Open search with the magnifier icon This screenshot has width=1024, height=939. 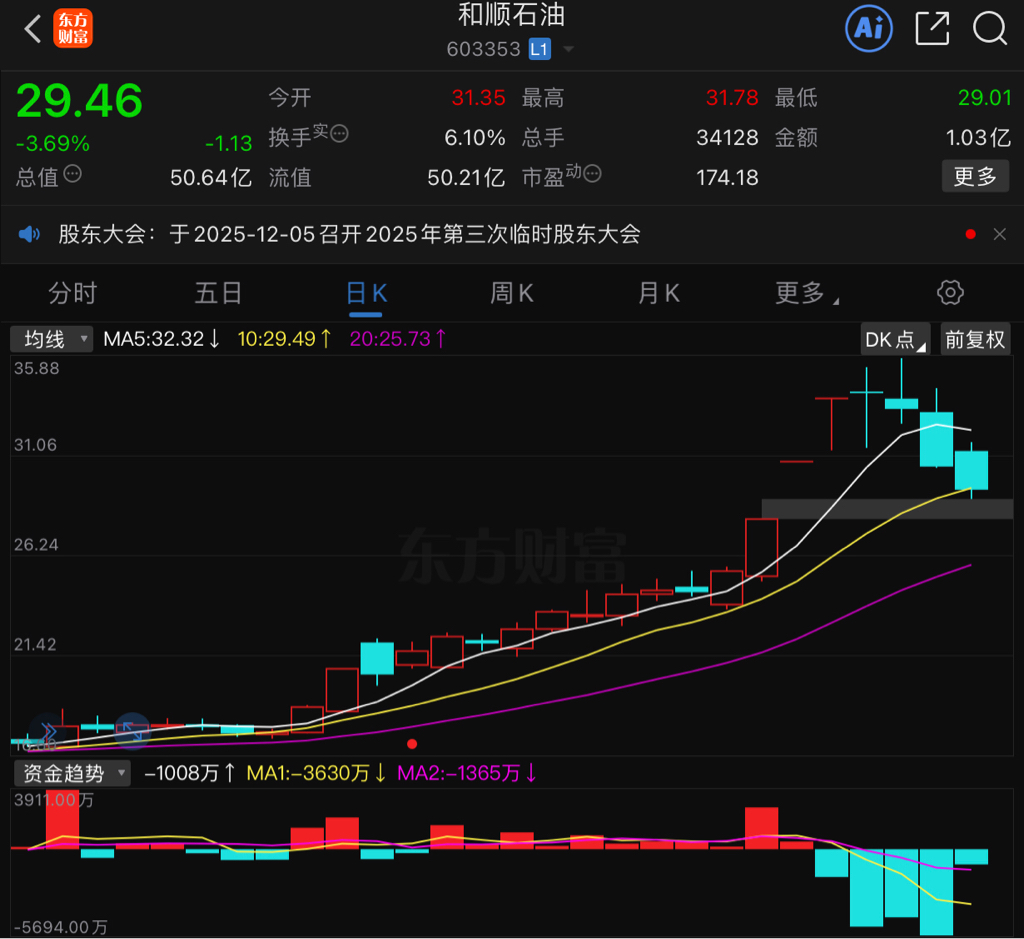pyautogui.click(x=989, y=29)
